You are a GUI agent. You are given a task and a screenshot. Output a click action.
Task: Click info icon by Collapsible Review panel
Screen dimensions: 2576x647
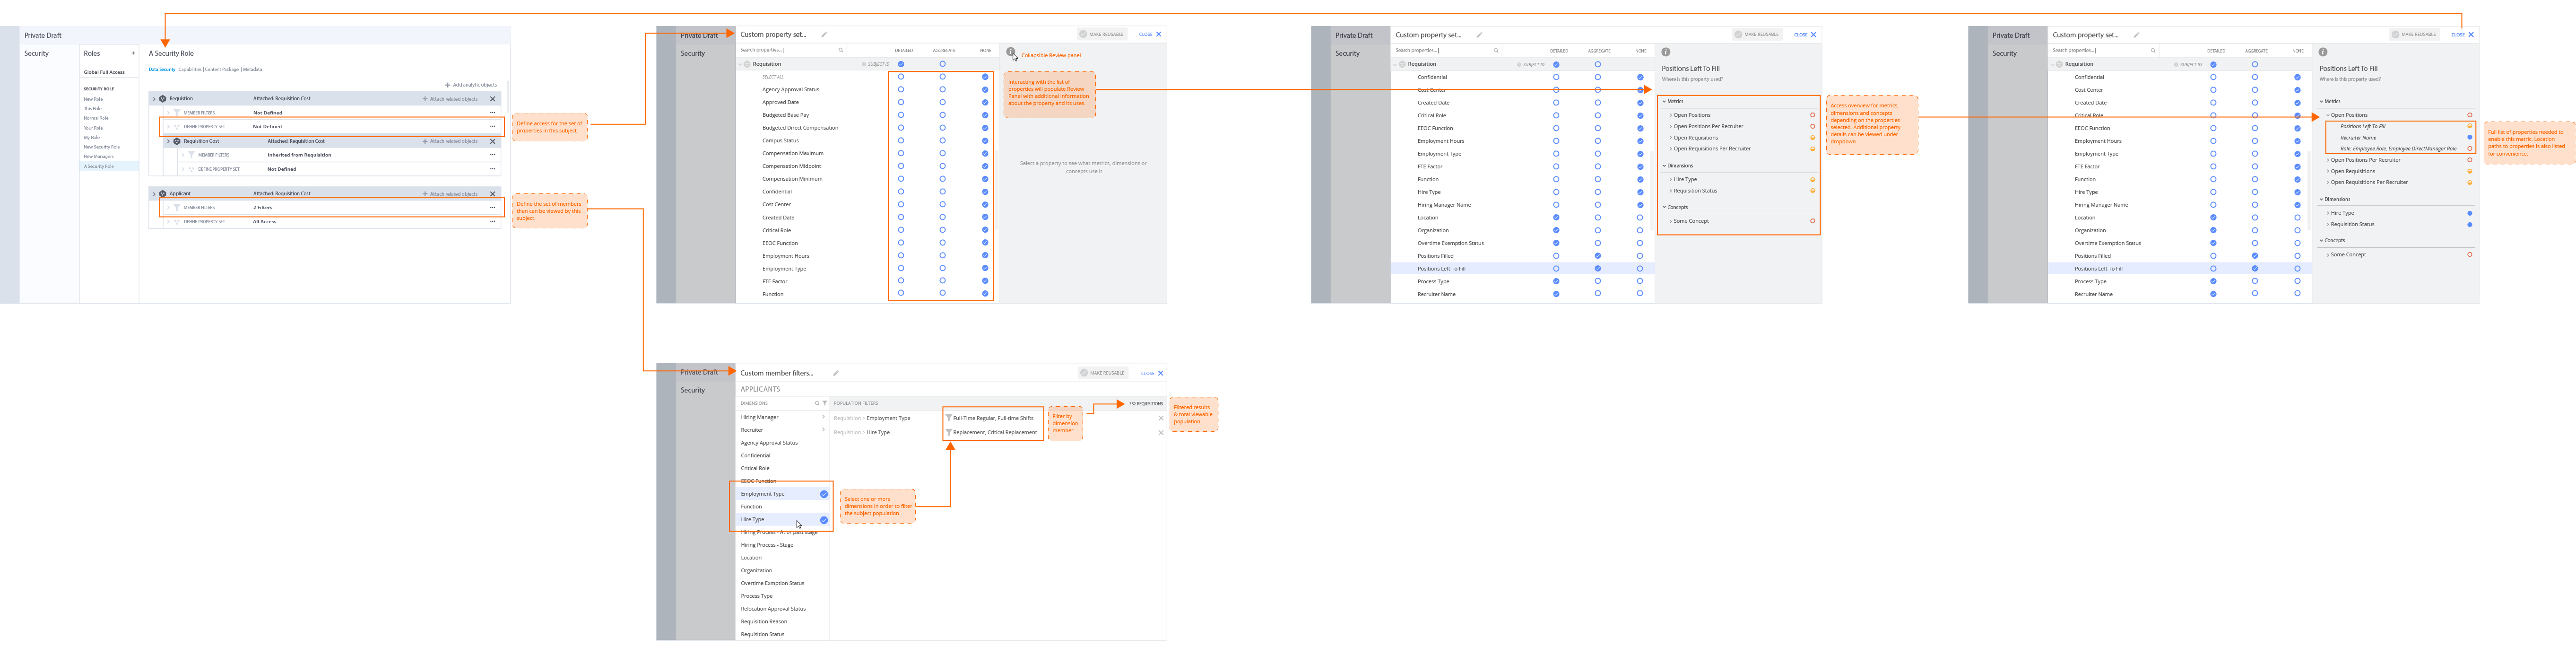(1011, 52)
